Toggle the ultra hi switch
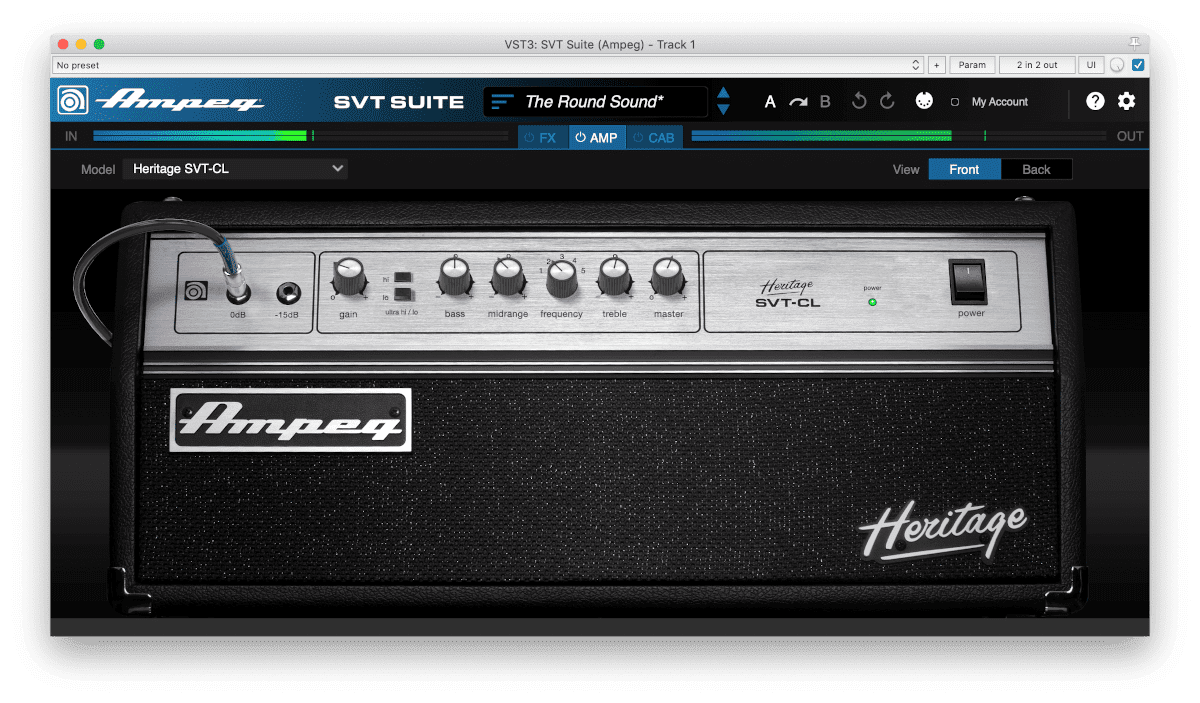Viewport: 1200px width, 703px height. 402,277
